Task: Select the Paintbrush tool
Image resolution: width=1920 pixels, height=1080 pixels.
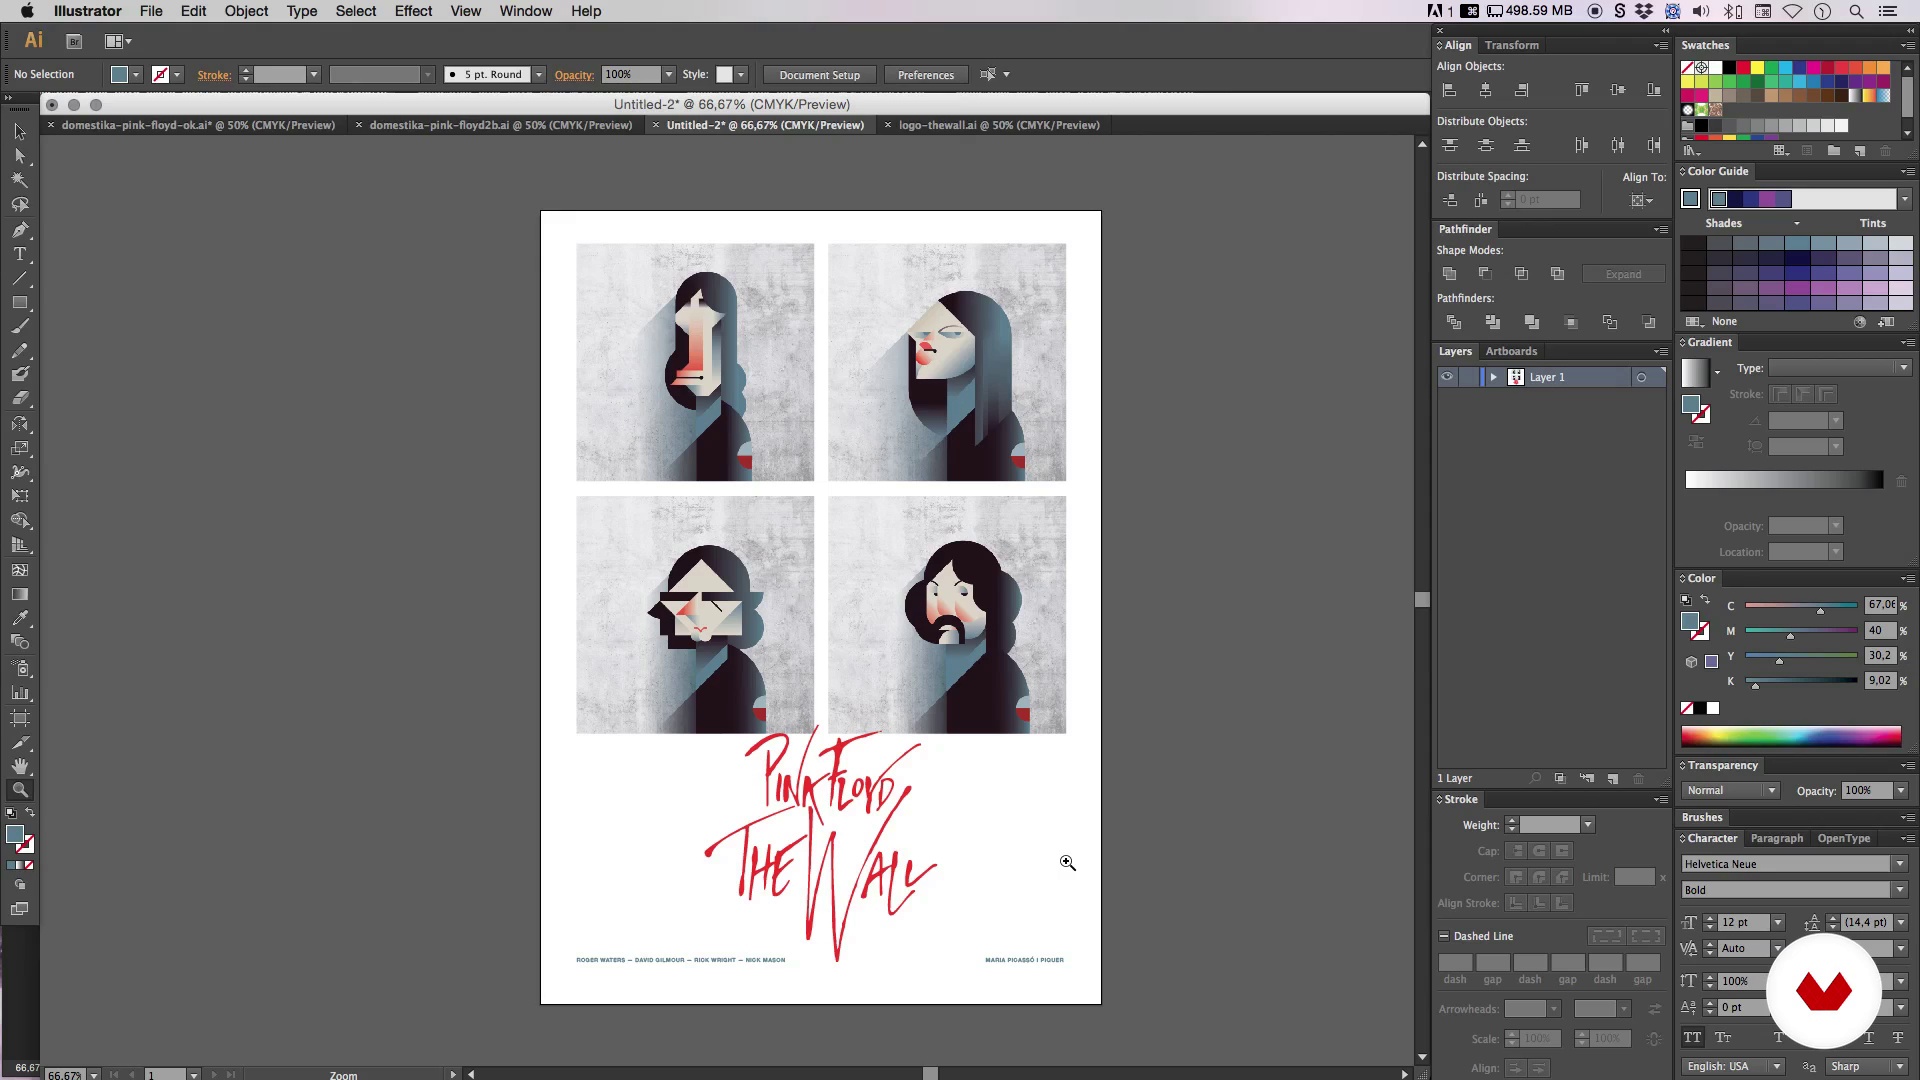Action: coord(19,326)
